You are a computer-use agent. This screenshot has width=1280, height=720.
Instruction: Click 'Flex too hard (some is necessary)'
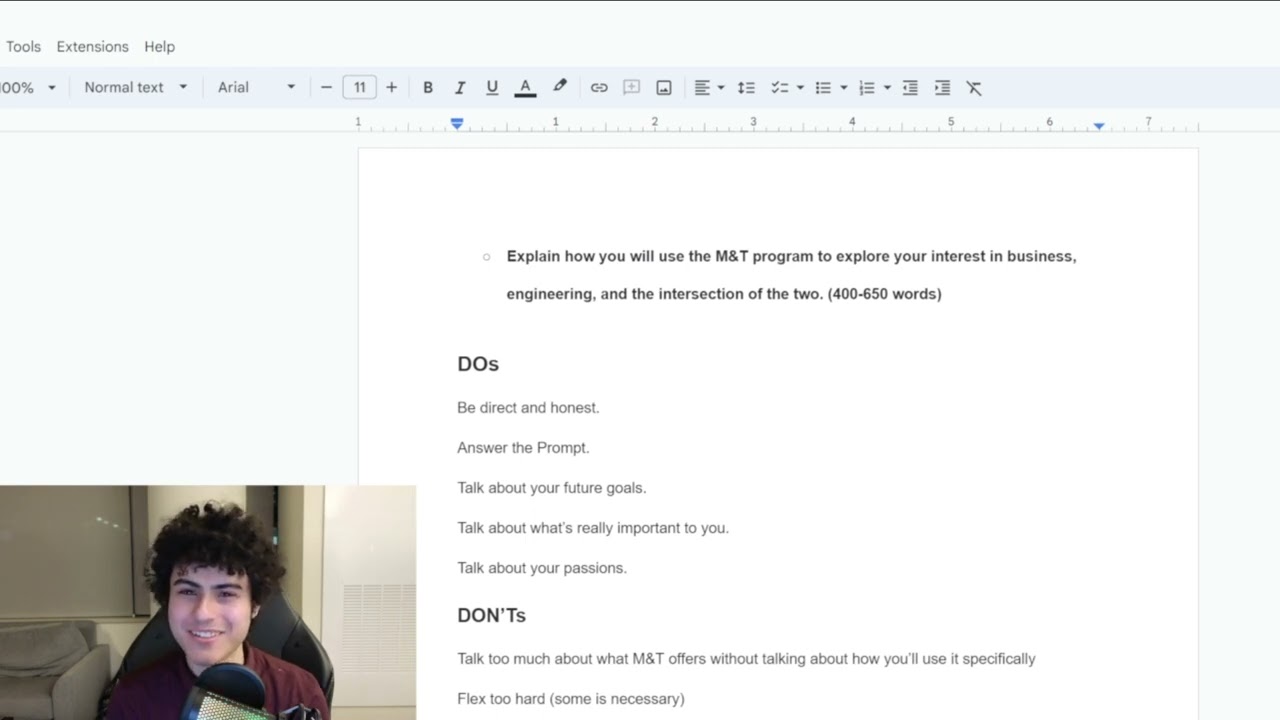[571, 699]
